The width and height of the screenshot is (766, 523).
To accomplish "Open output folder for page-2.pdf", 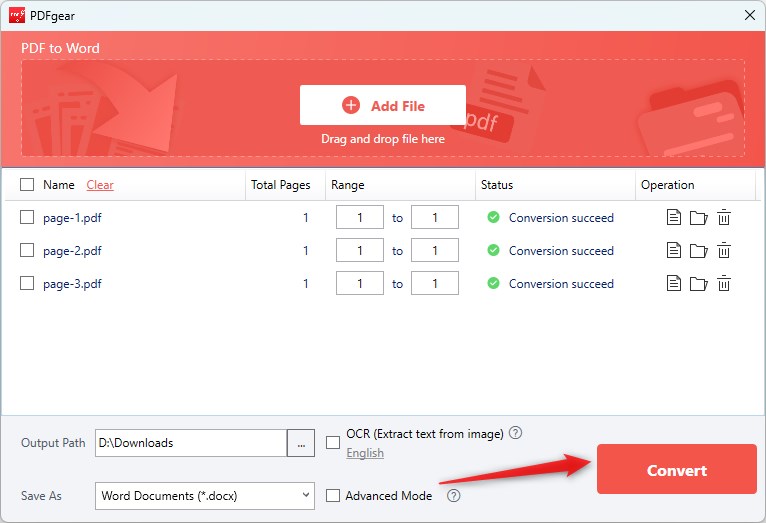I will tap(699, 251).
